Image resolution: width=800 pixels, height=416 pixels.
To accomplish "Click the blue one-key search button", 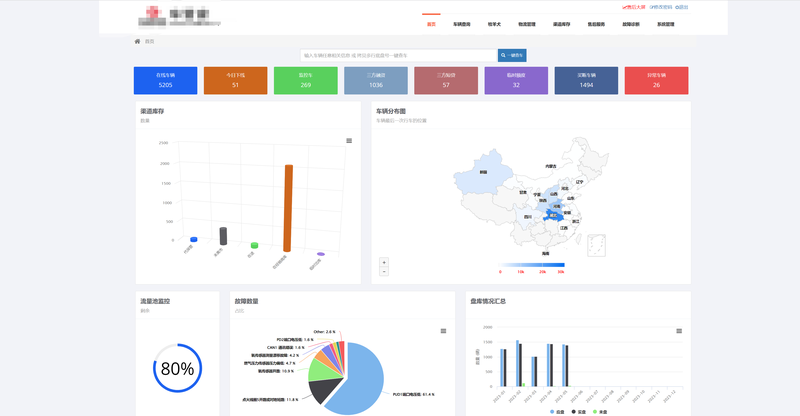I will point(512,55).
